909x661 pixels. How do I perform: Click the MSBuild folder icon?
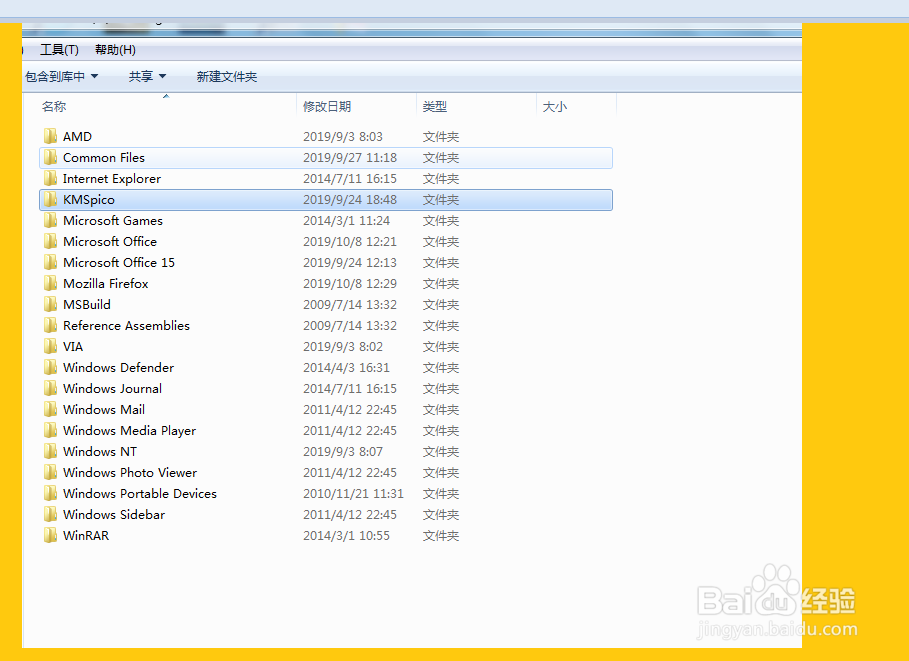pos(50,304)
